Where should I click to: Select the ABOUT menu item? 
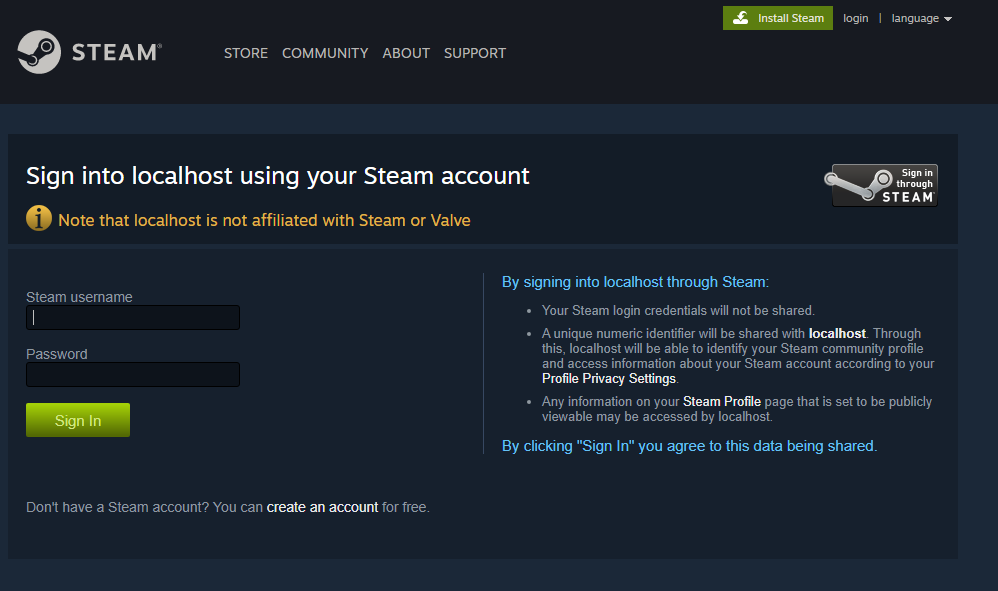pos(406,53)
